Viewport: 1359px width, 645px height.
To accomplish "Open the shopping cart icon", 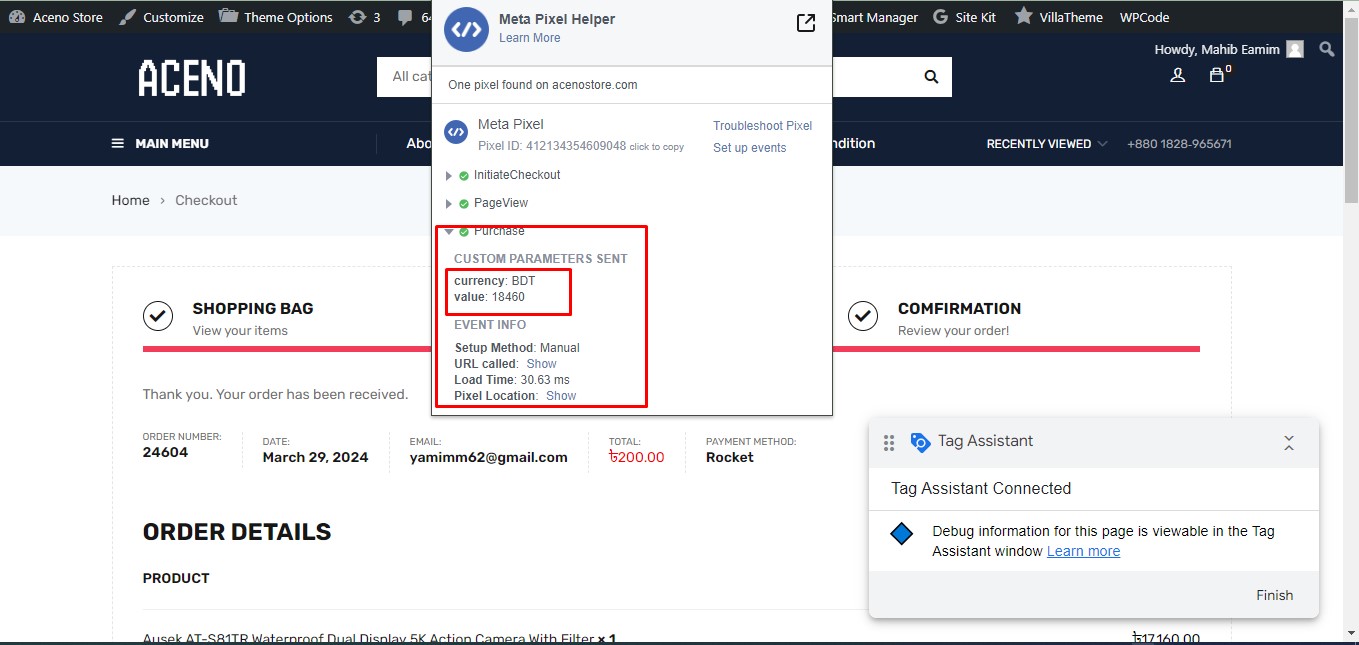I will [1216, 75].
